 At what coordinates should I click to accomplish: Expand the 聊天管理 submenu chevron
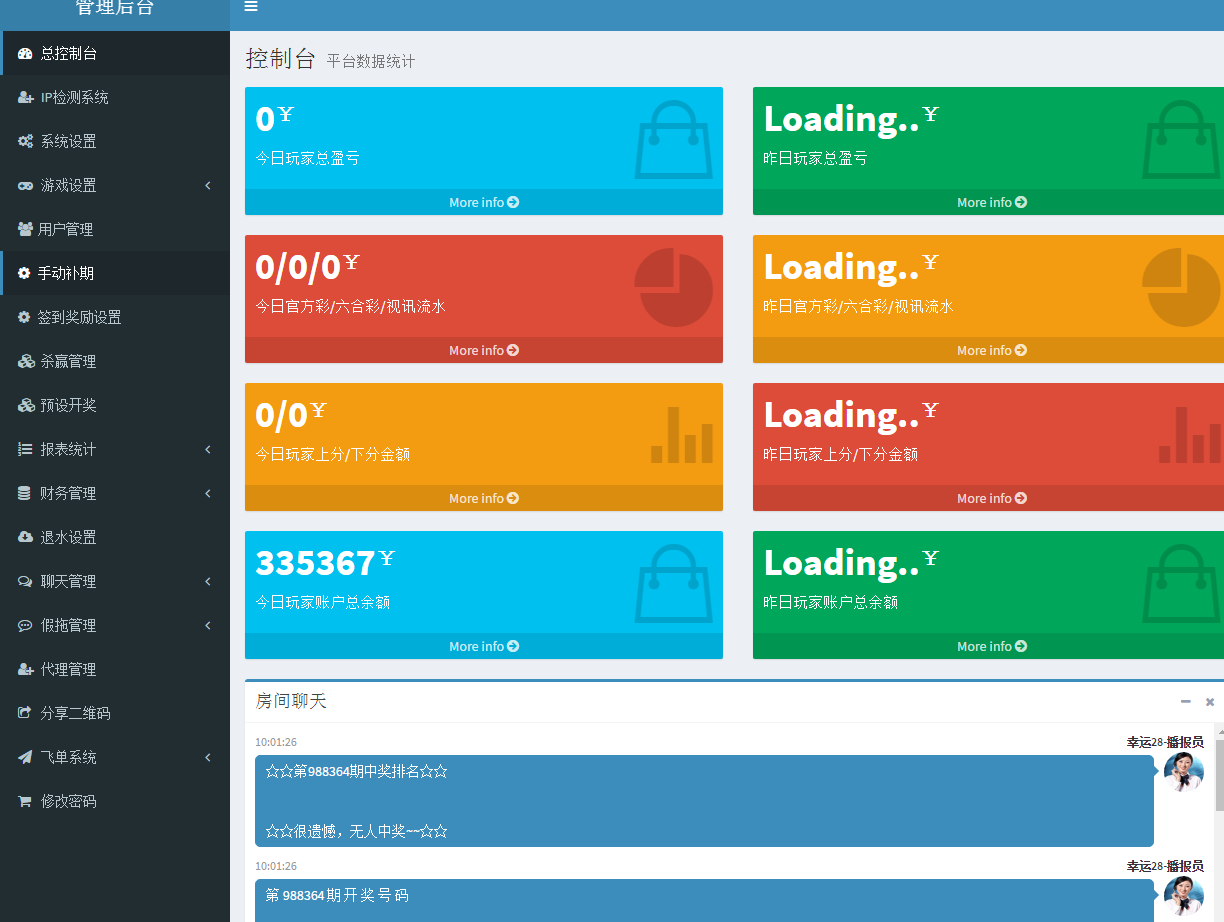coord(208,582)
